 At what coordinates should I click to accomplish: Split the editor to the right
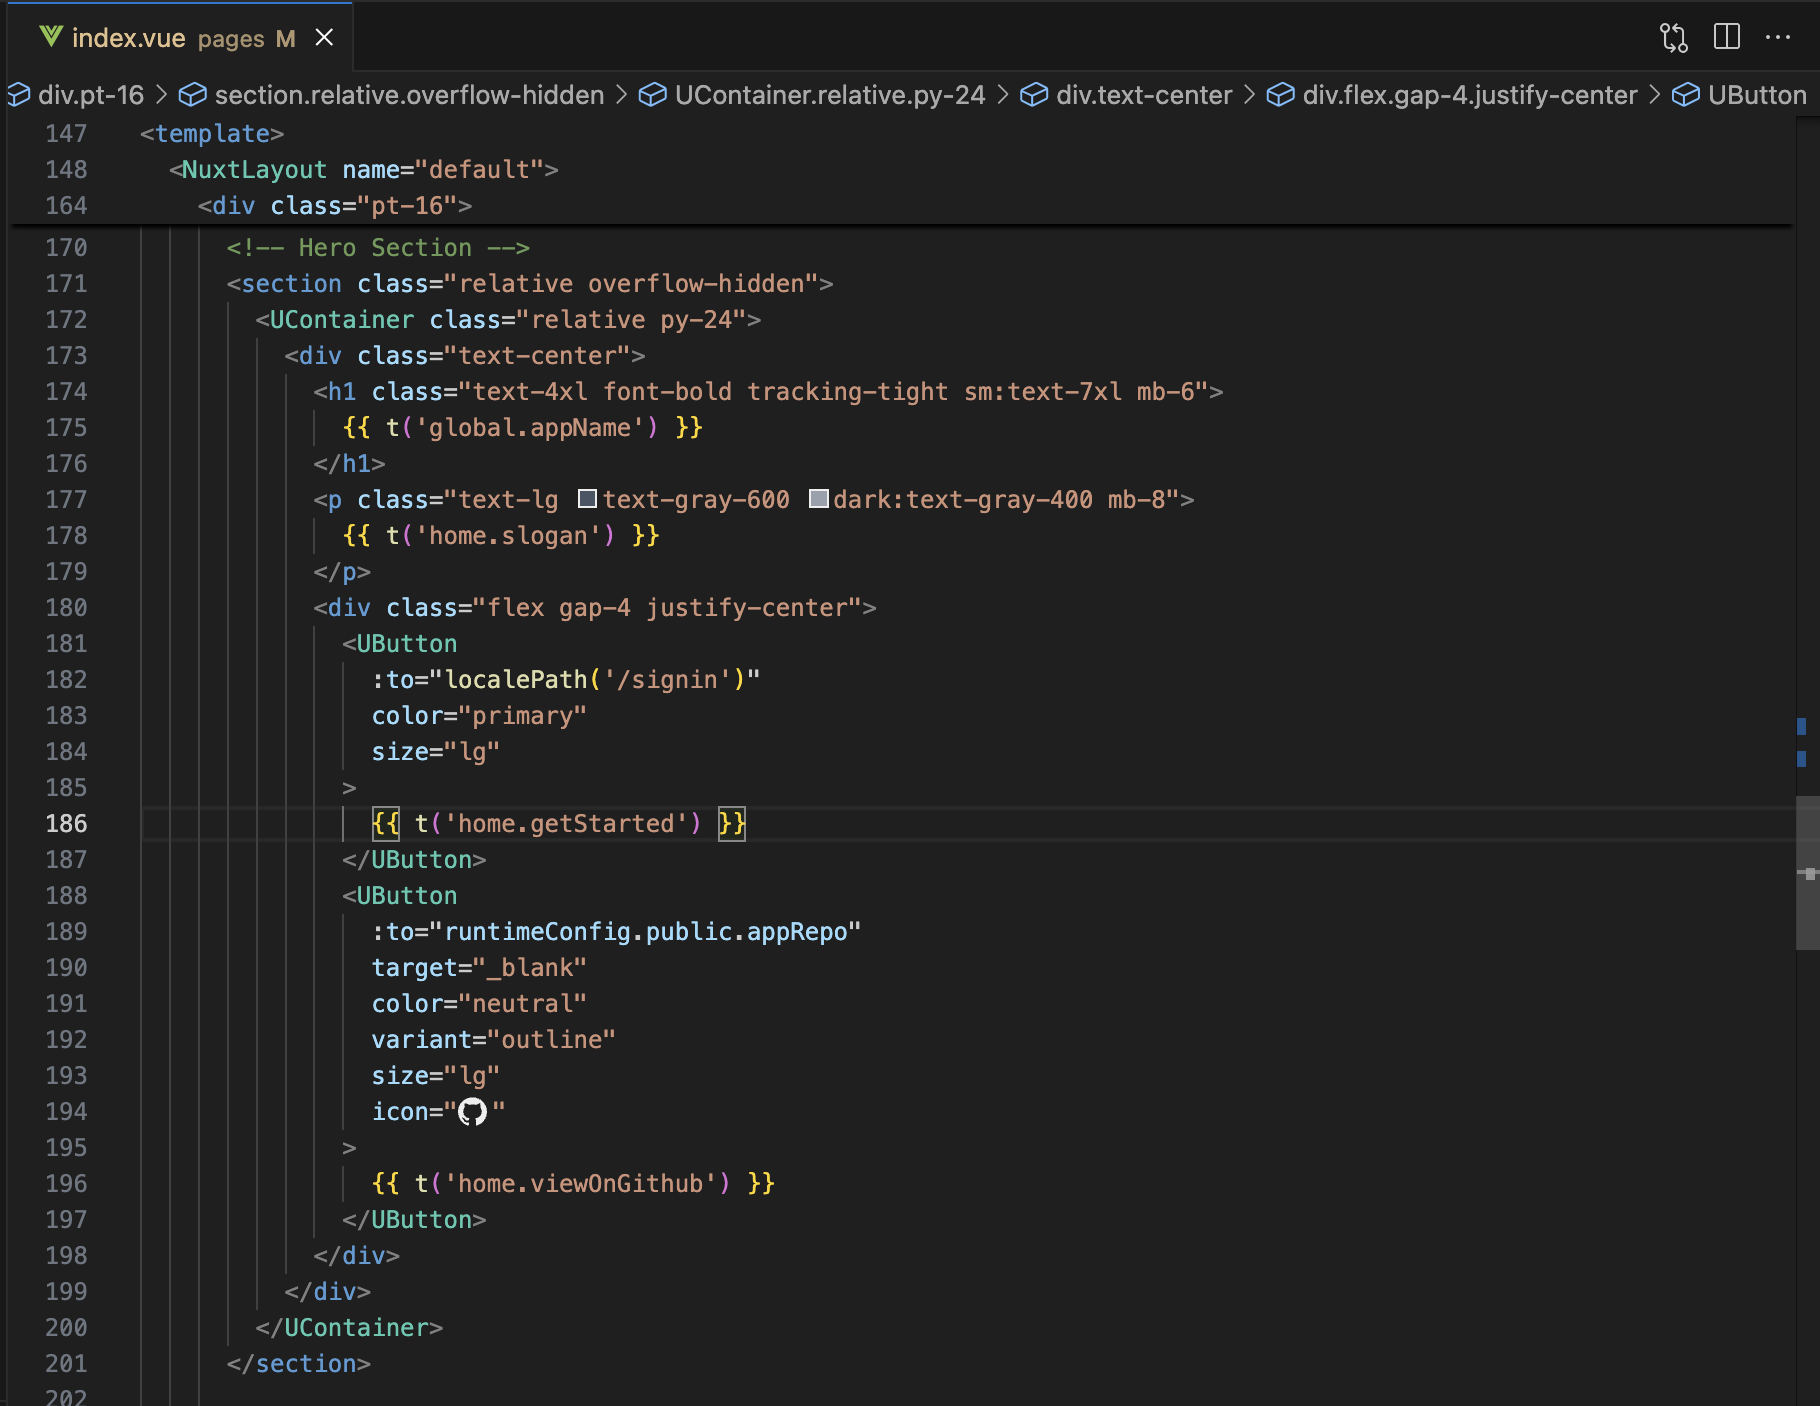tap(1726, 38)
